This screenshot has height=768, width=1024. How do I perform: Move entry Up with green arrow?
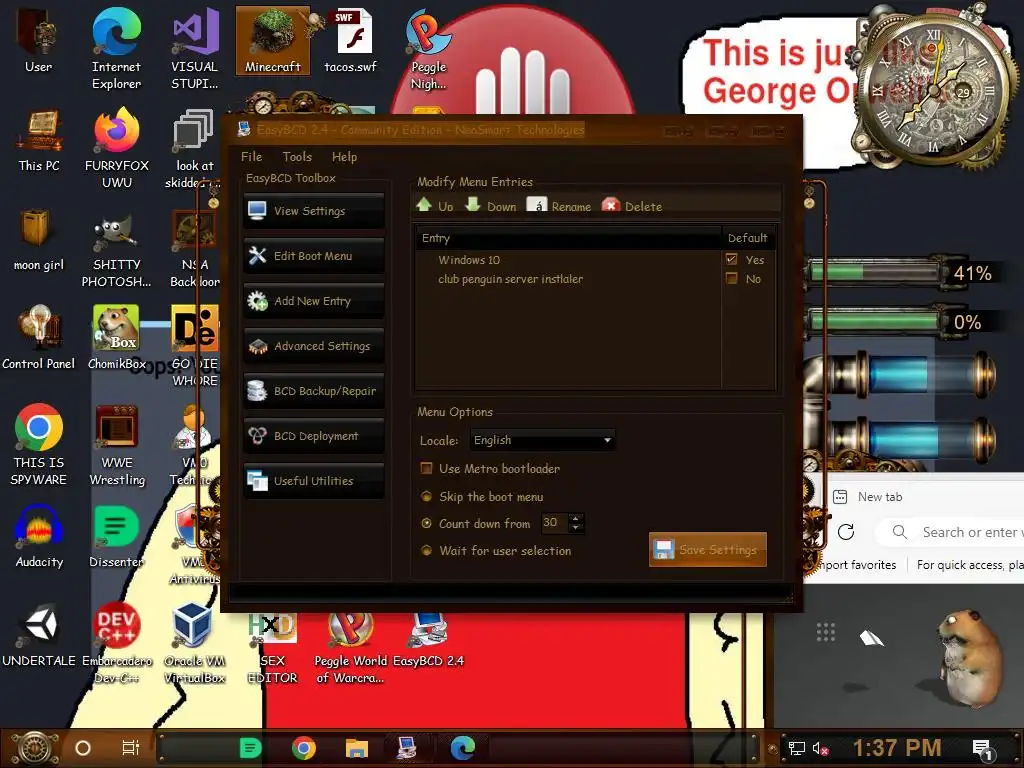[434, 206]
